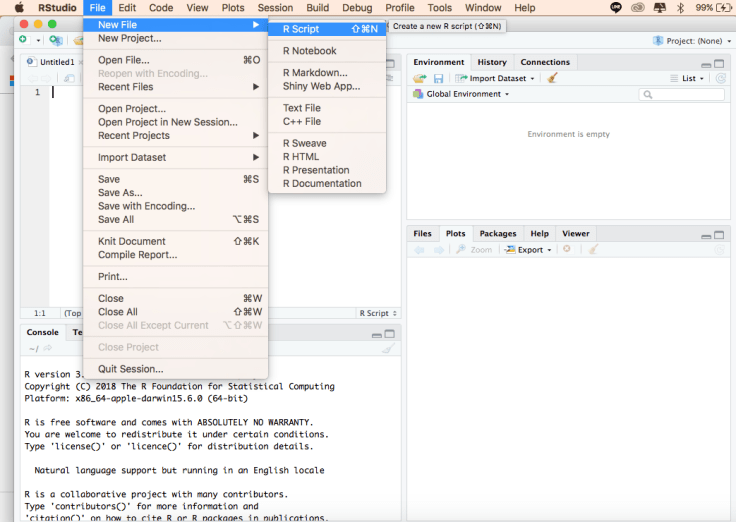736x522 pixels.
Task: Open the Apple menu
Action: click(x=19, y=8)
